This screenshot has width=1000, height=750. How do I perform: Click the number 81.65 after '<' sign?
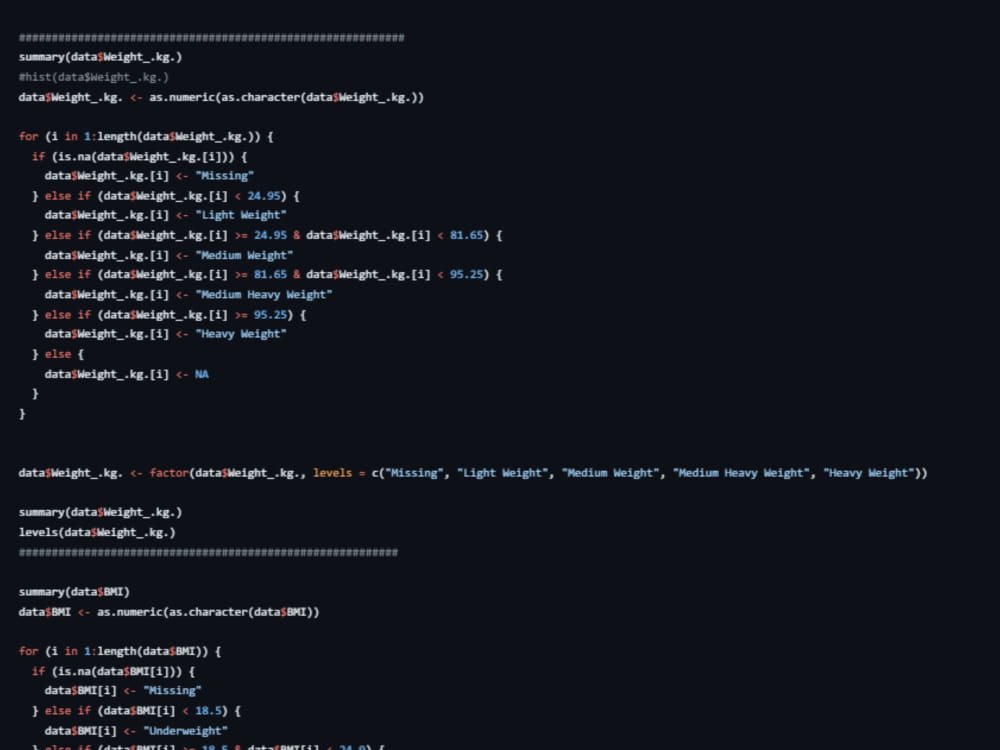click(x=467, y=235)
